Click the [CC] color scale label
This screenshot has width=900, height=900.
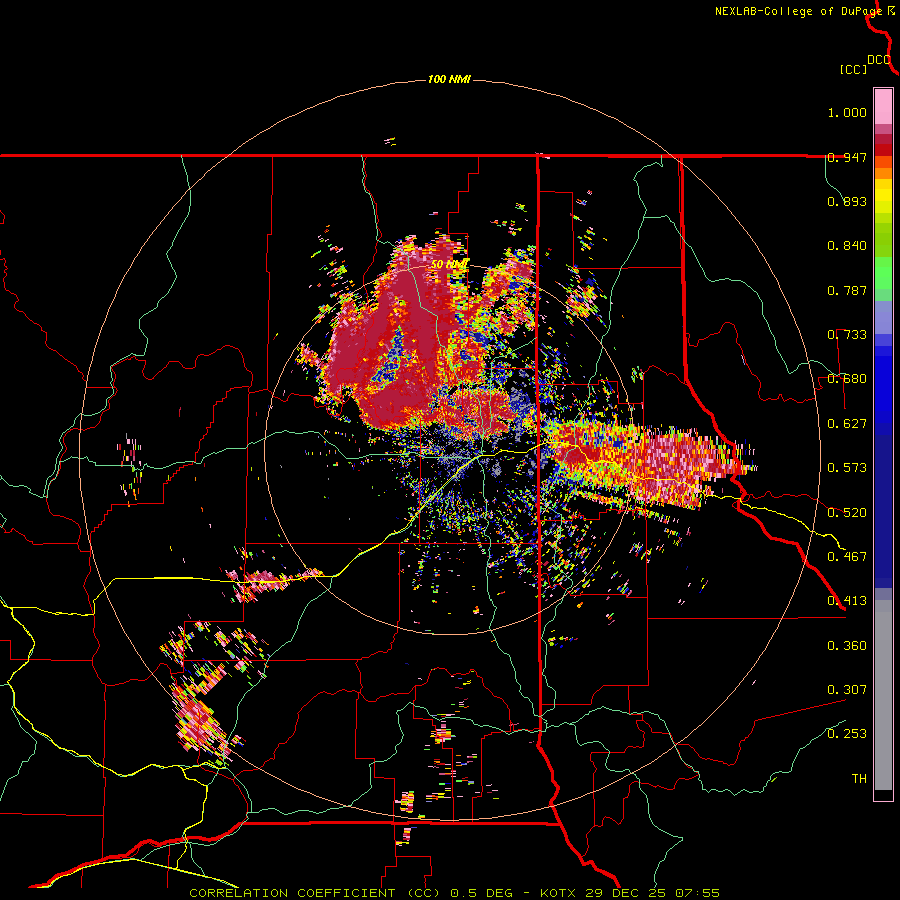pos(853,69)
